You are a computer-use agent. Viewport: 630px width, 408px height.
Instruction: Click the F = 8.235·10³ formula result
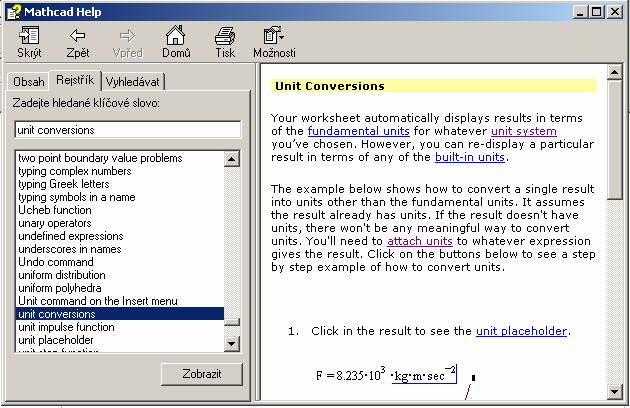386,375
